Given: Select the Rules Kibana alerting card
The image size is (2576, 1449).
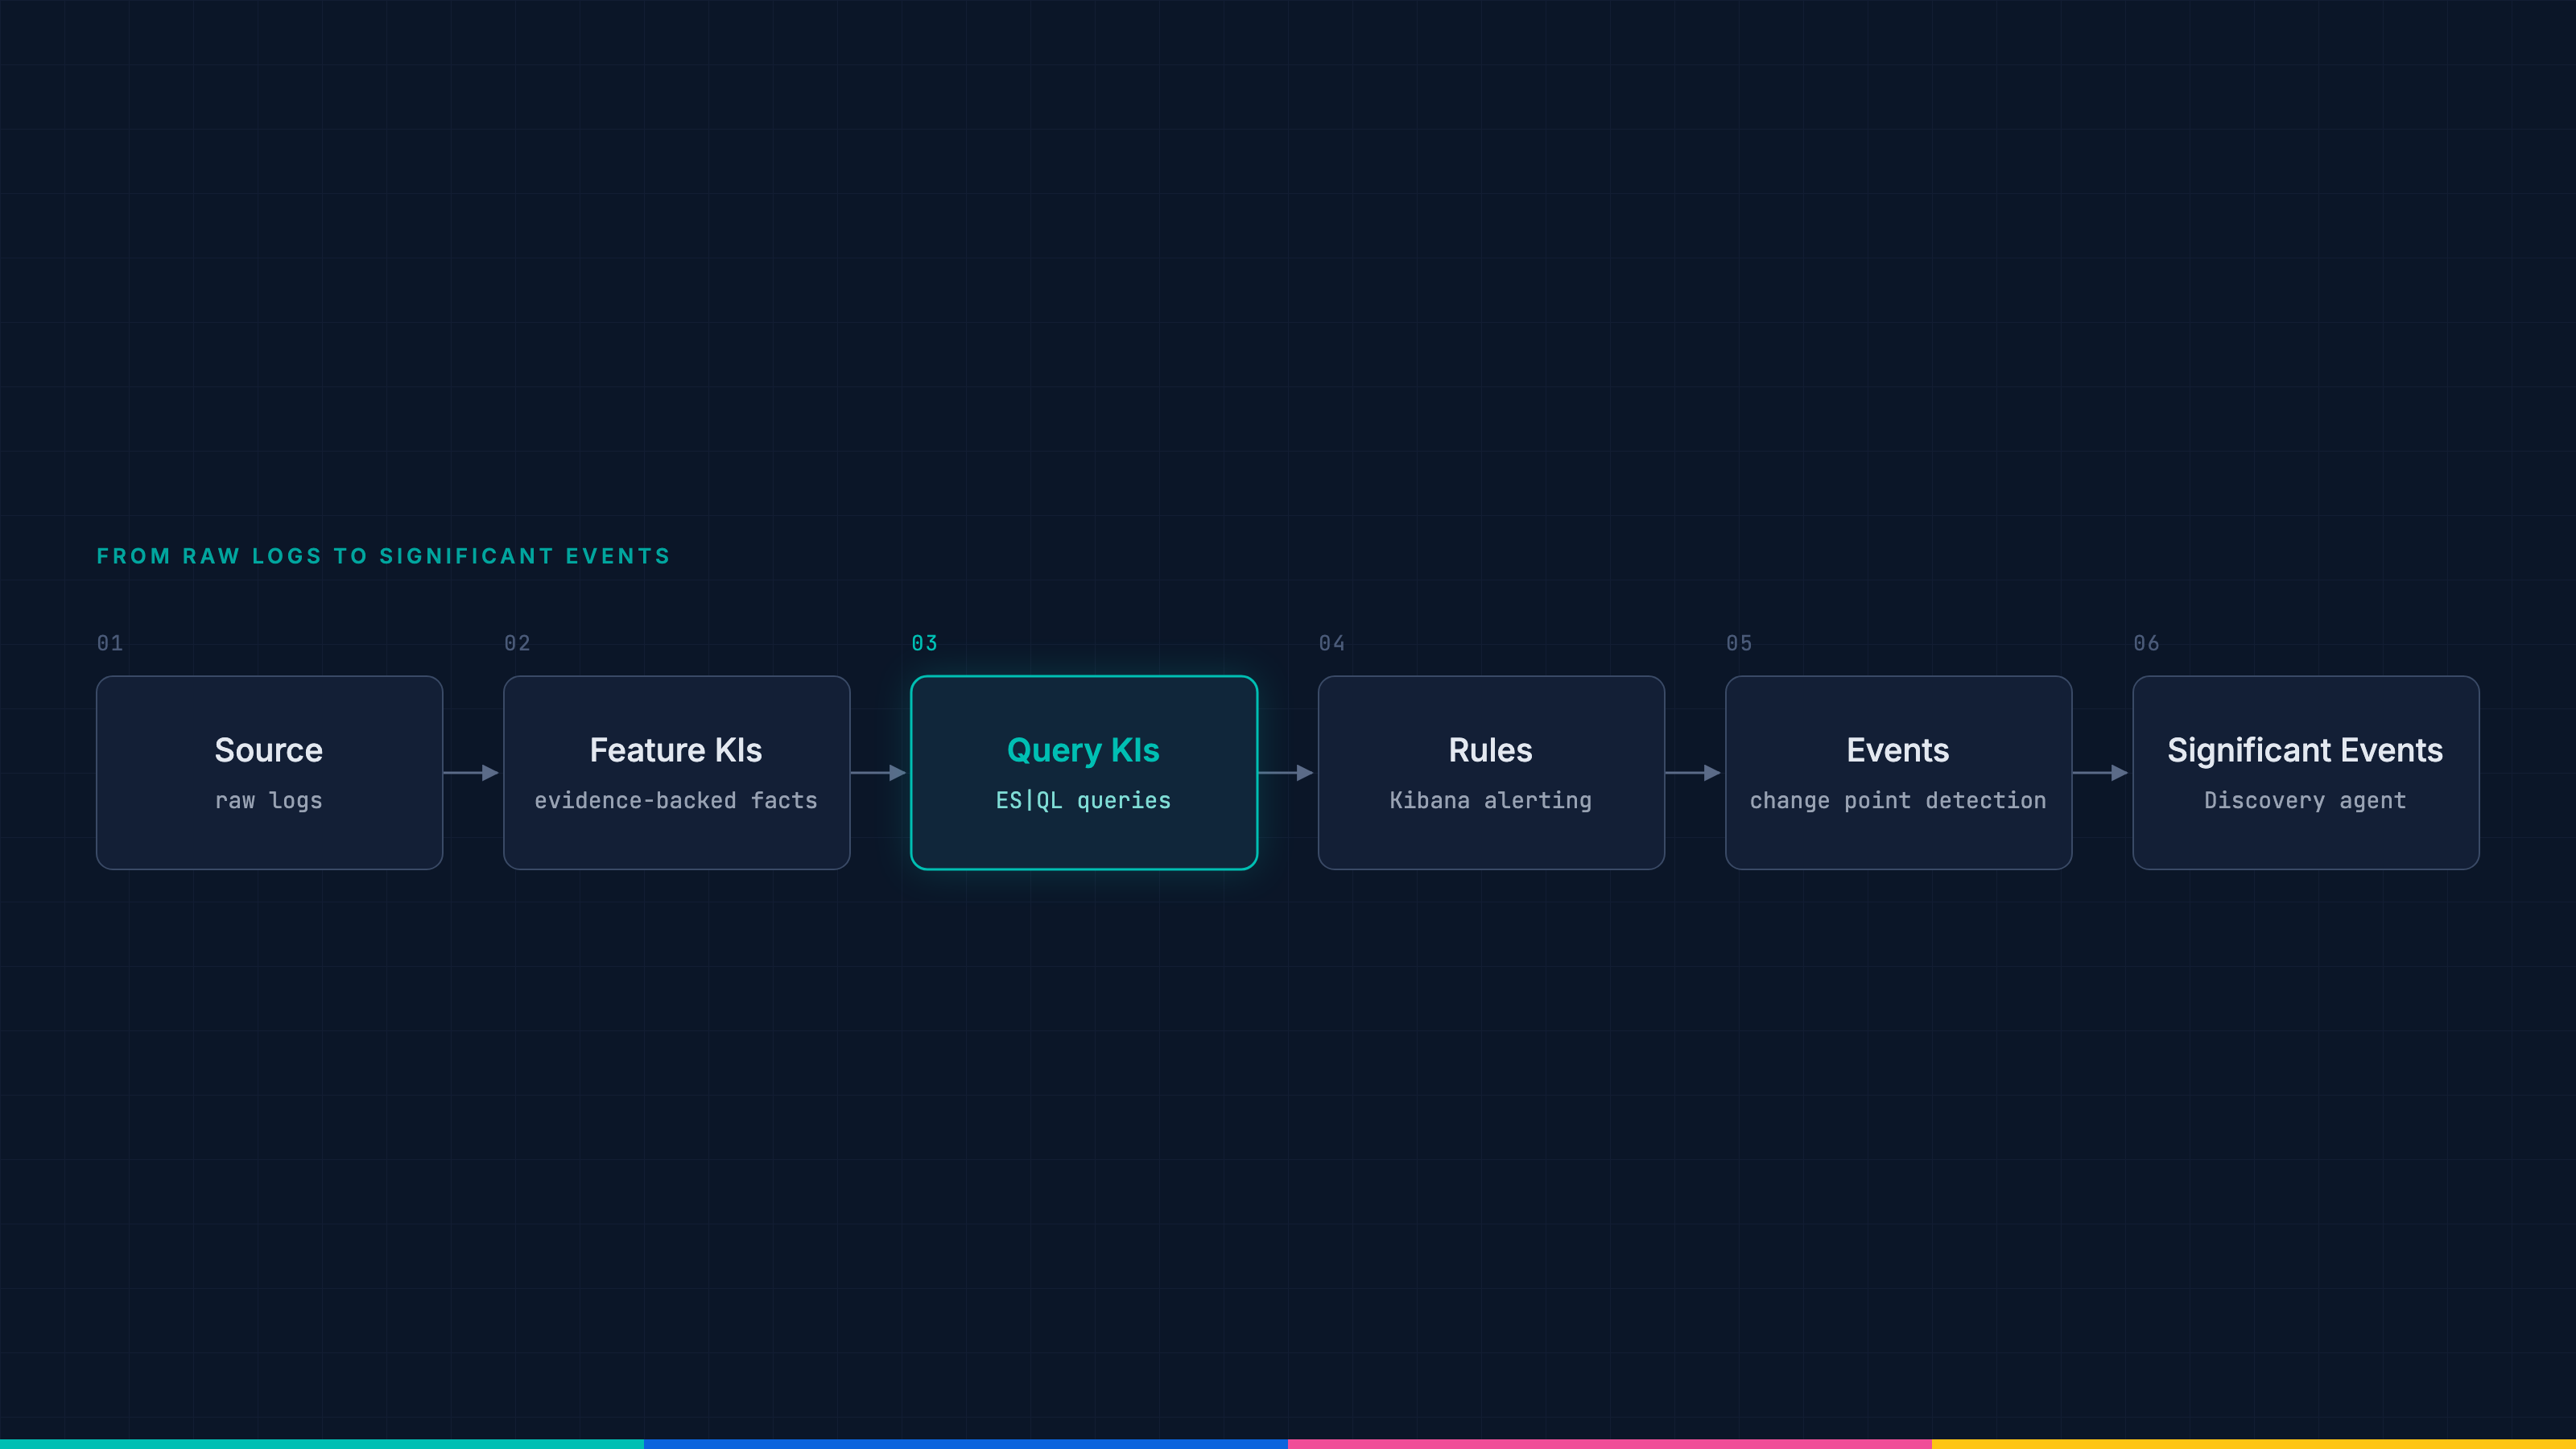Looking at the screenshot, I should 1491,772.
